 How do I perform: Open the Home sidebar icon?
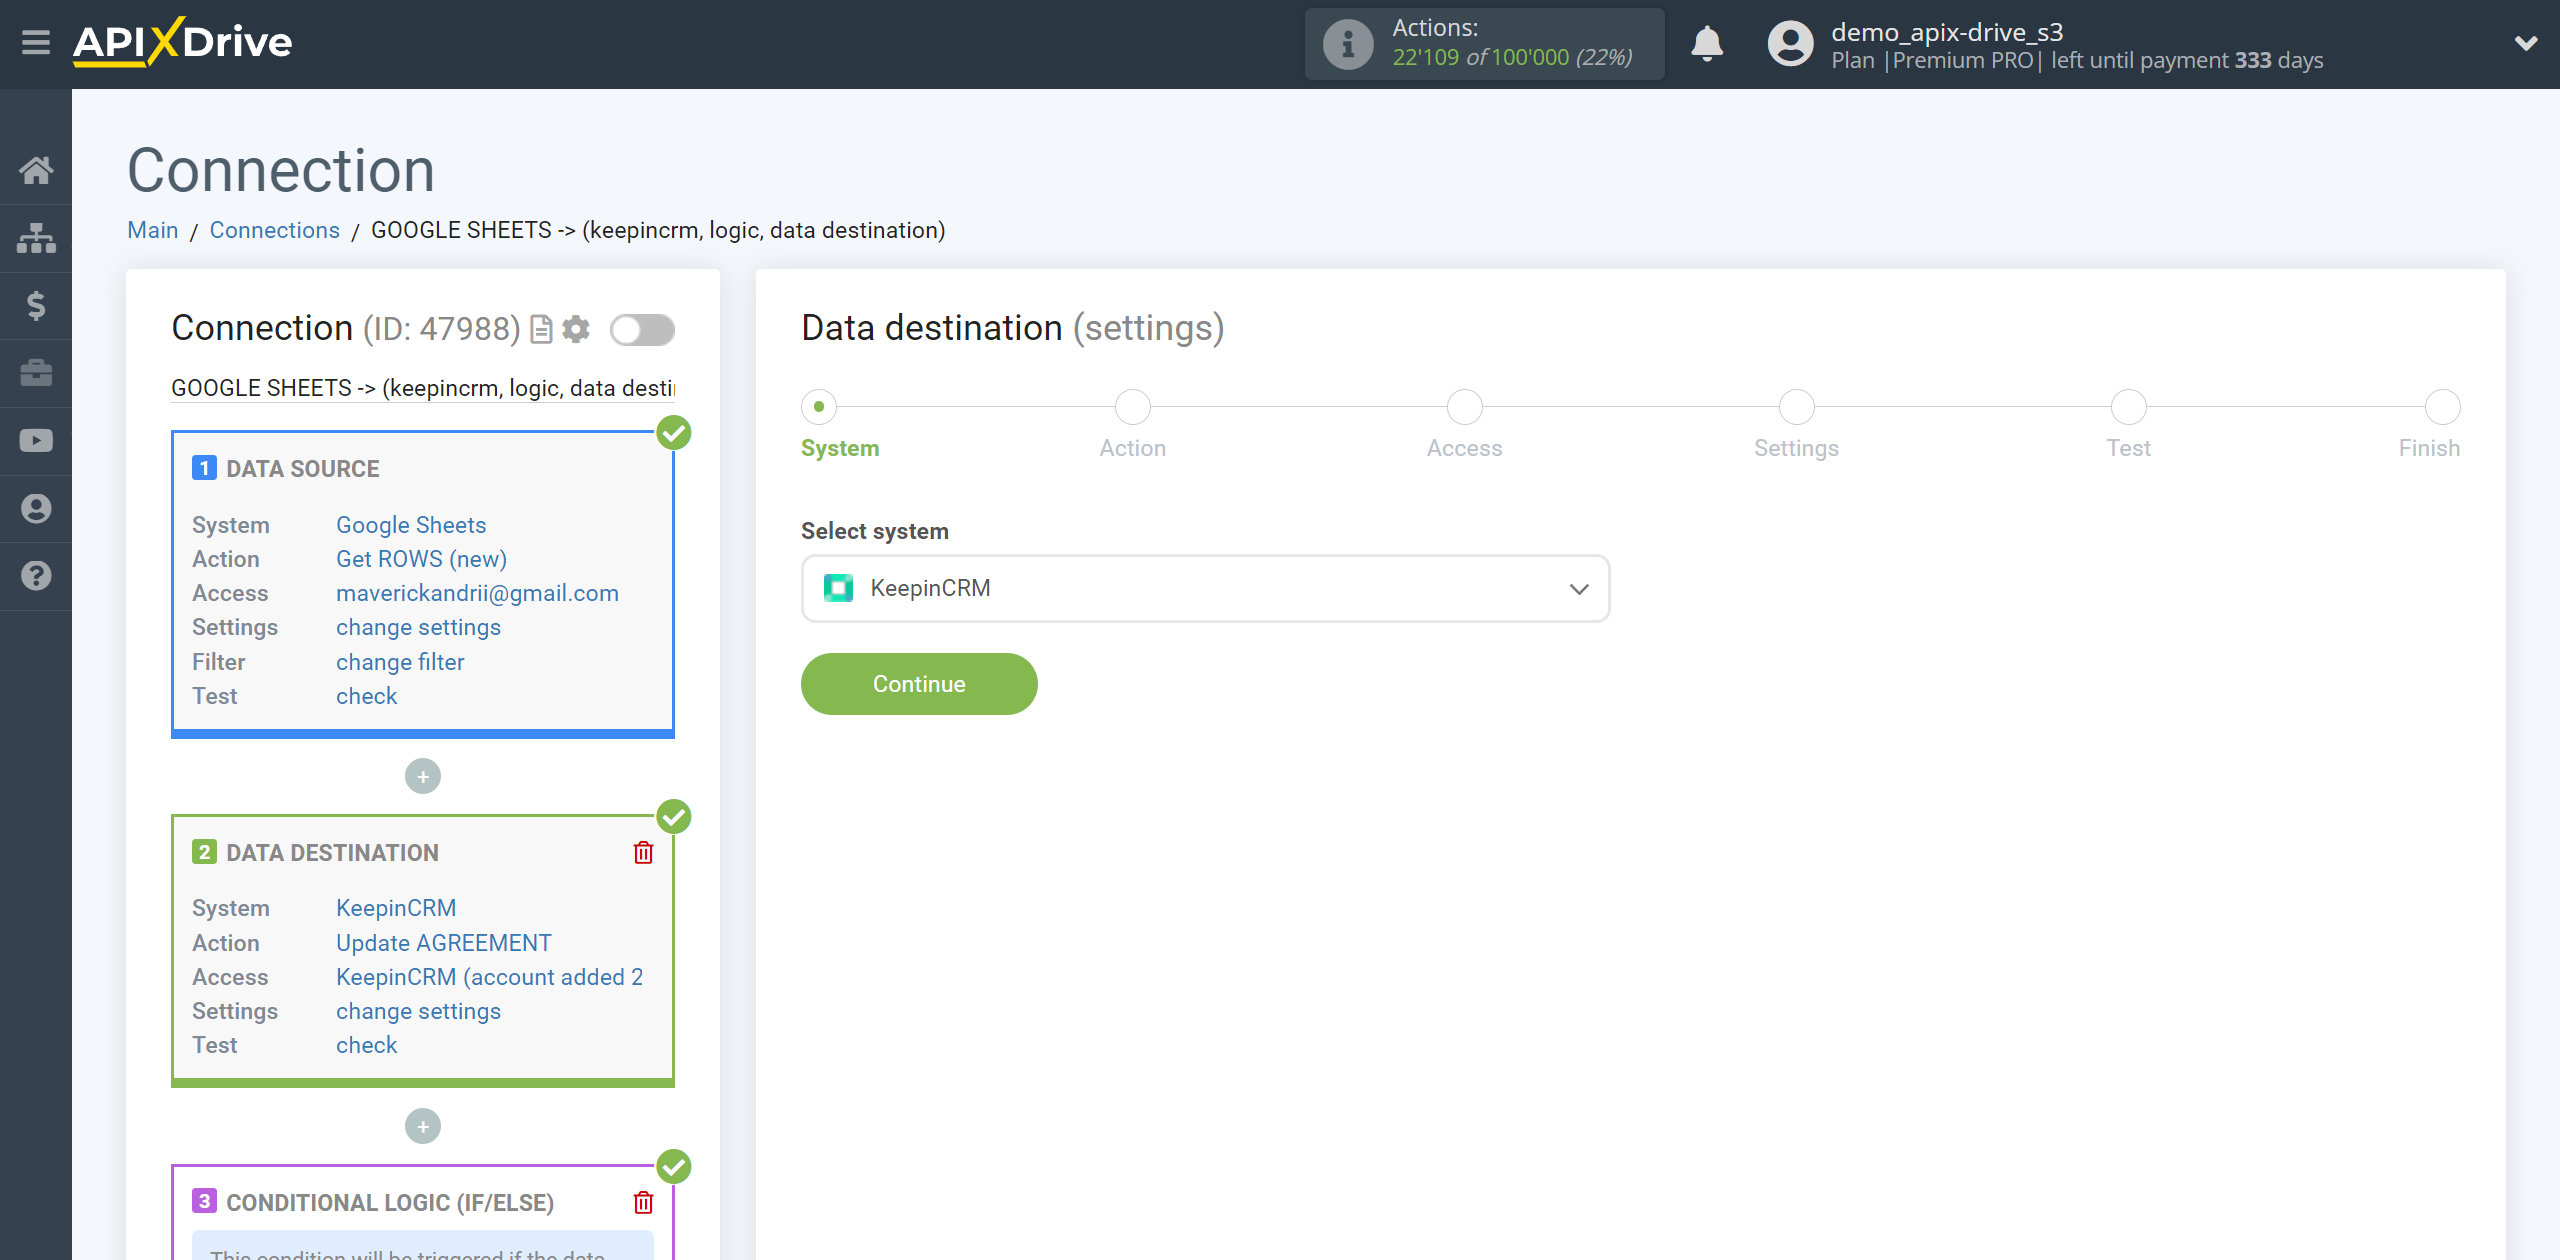pyautogui.click(x=36, y=170)
